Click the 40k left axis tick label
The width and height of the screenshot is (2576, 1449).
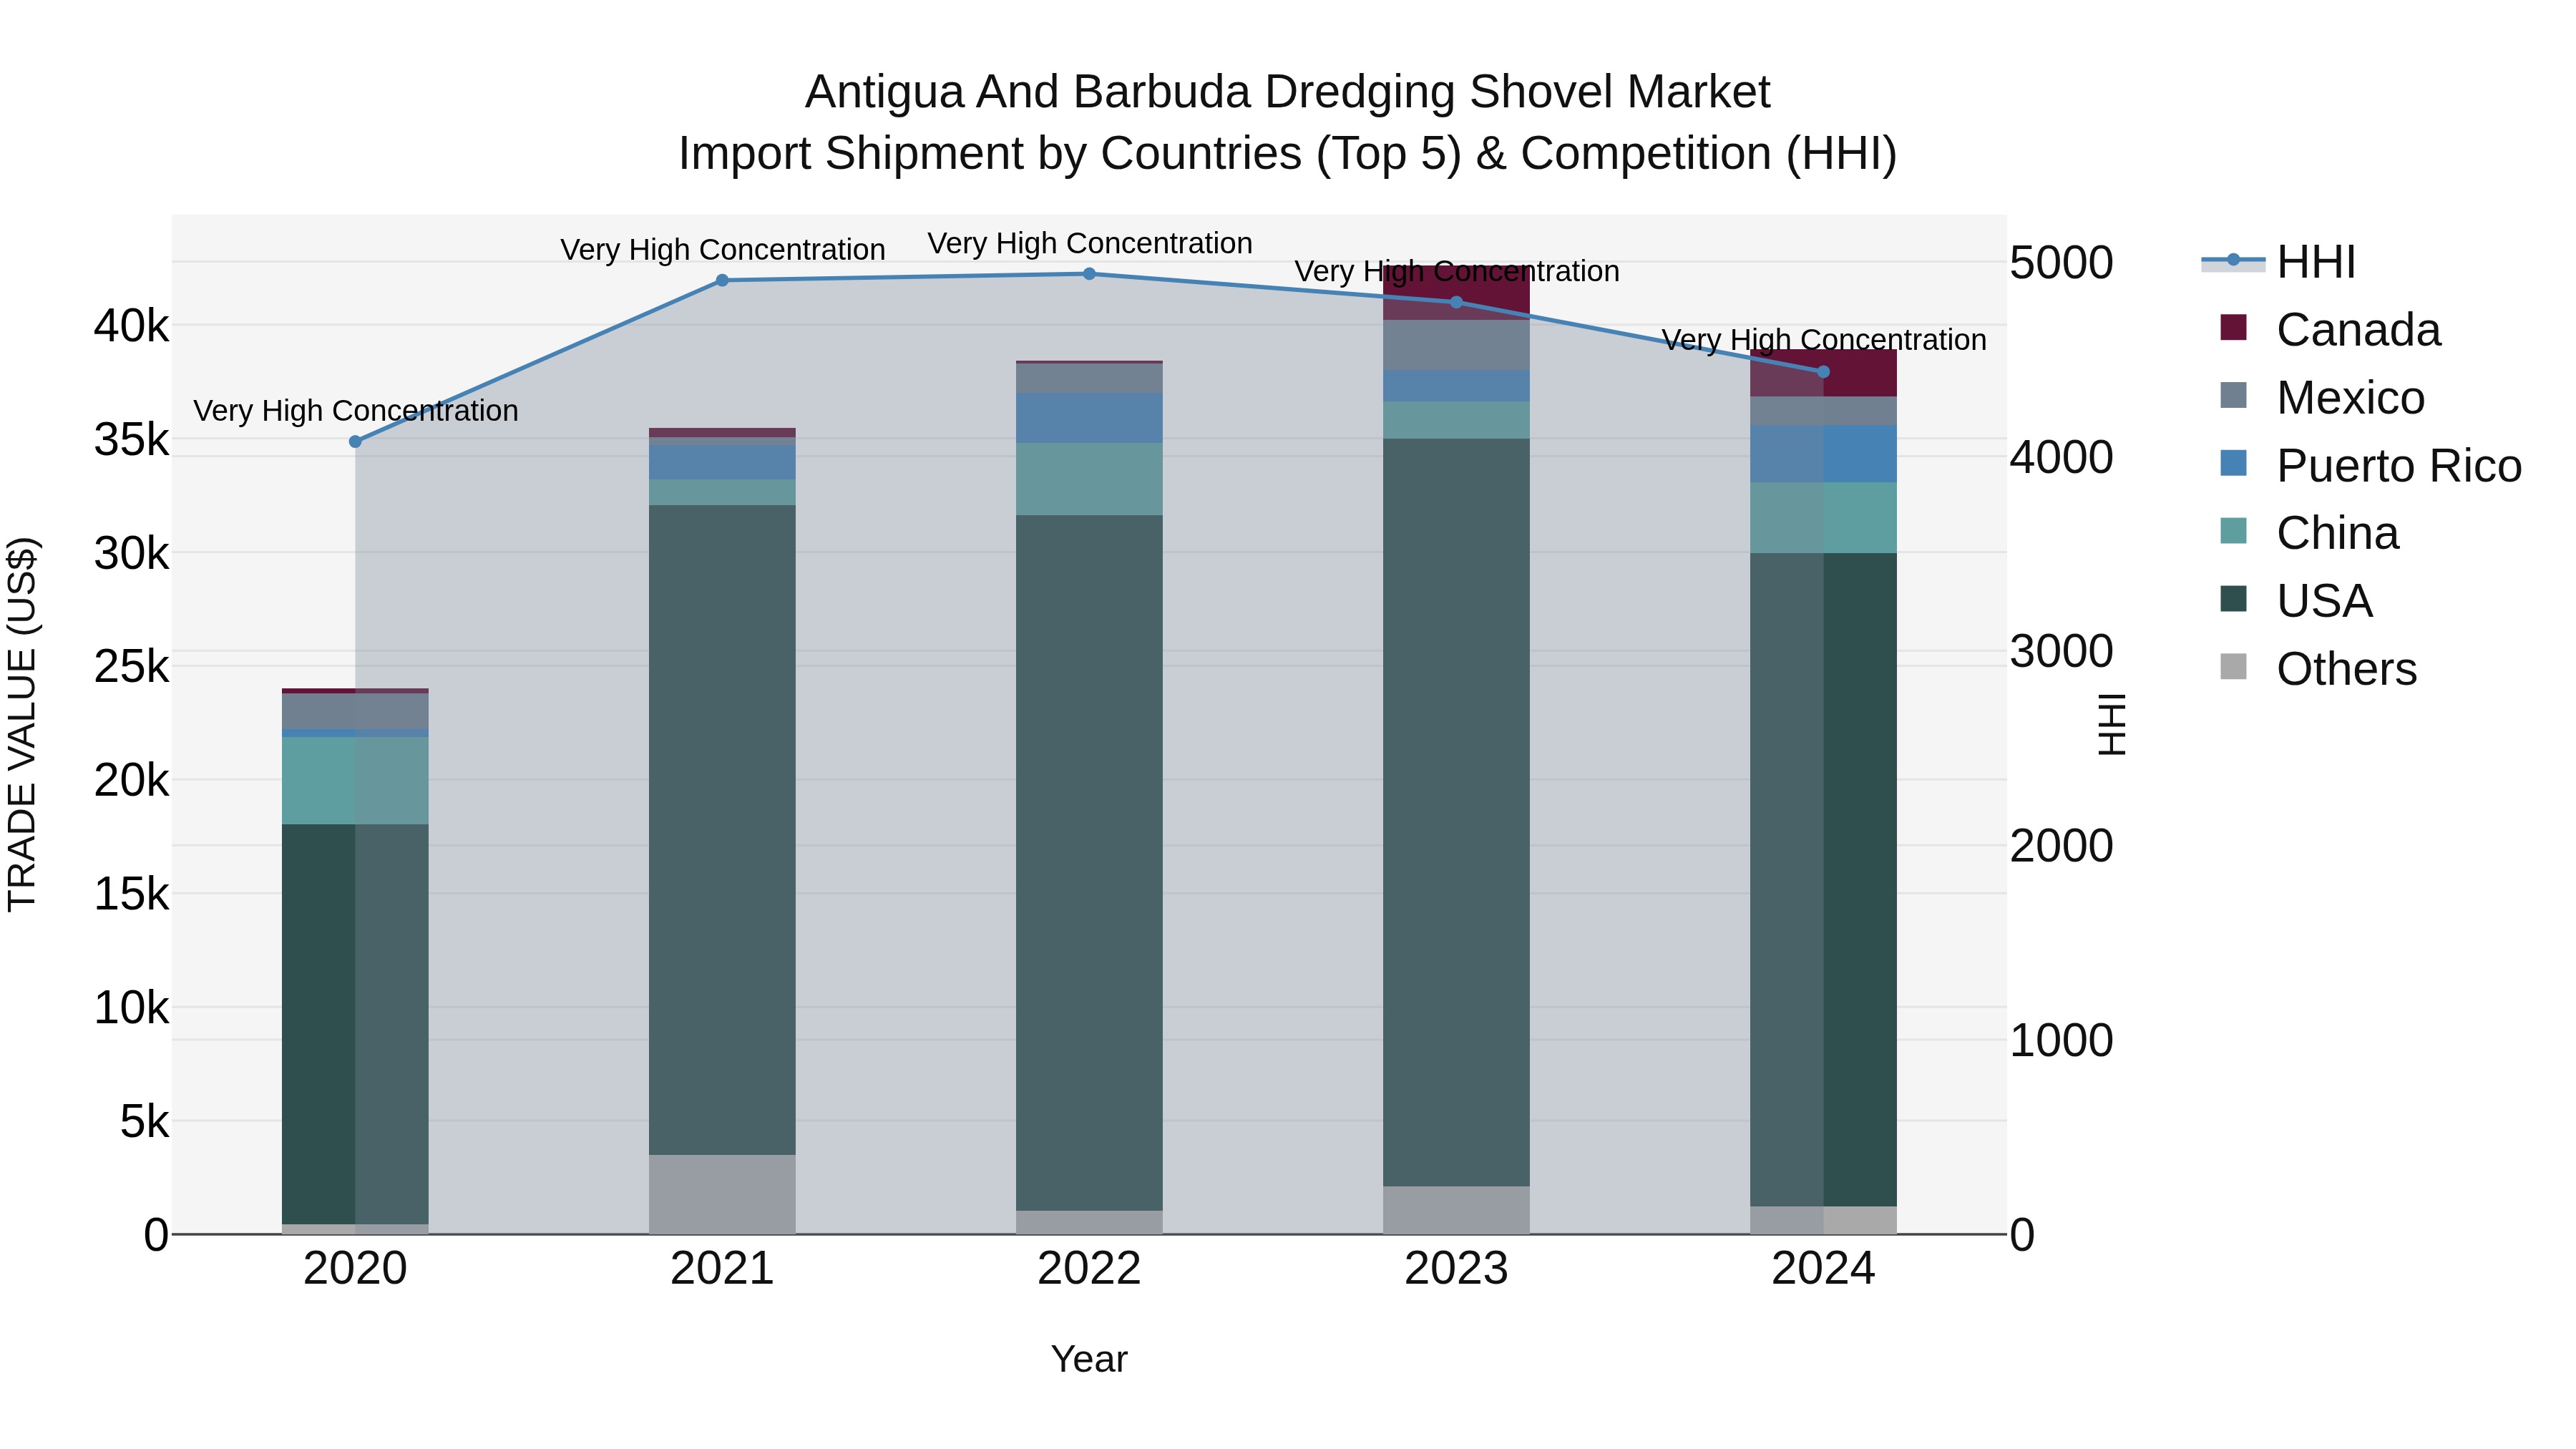131,326
